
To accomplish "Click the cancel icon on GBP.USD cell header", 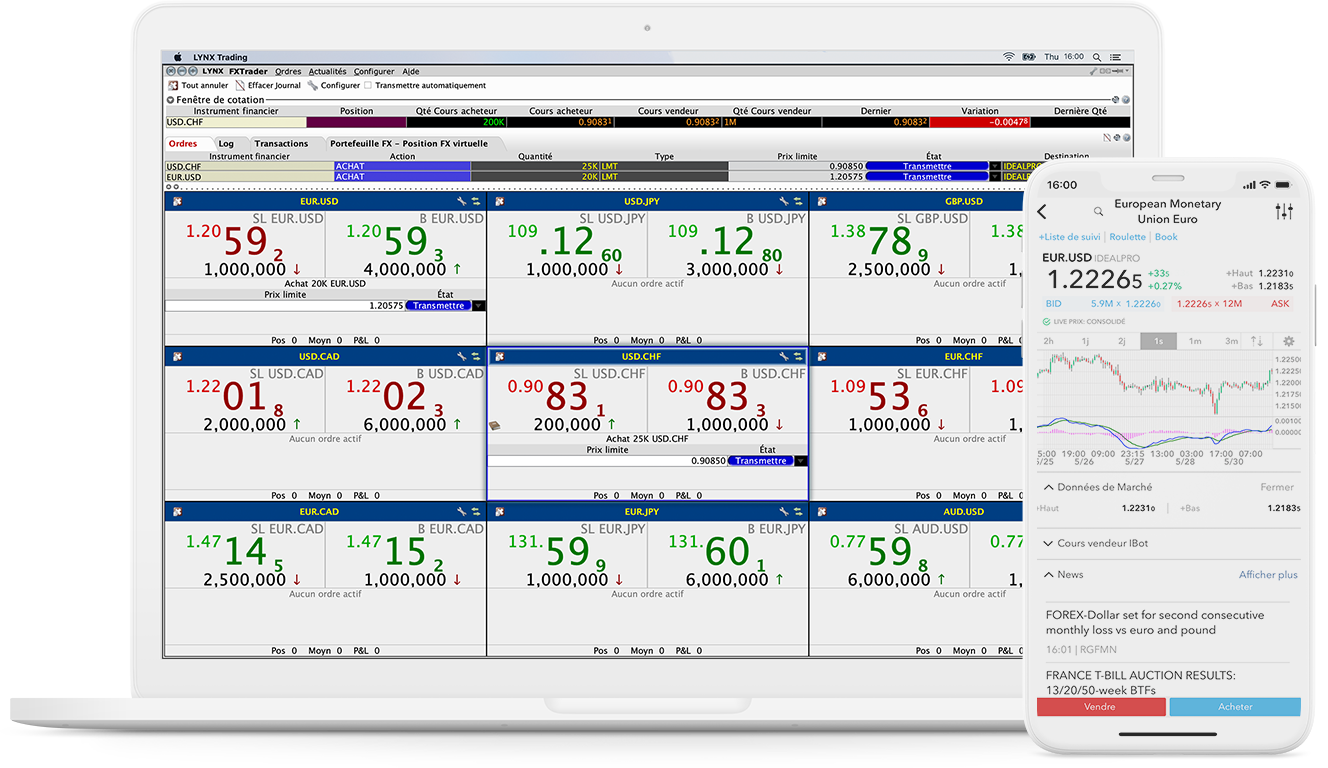I will click(821, 201).
